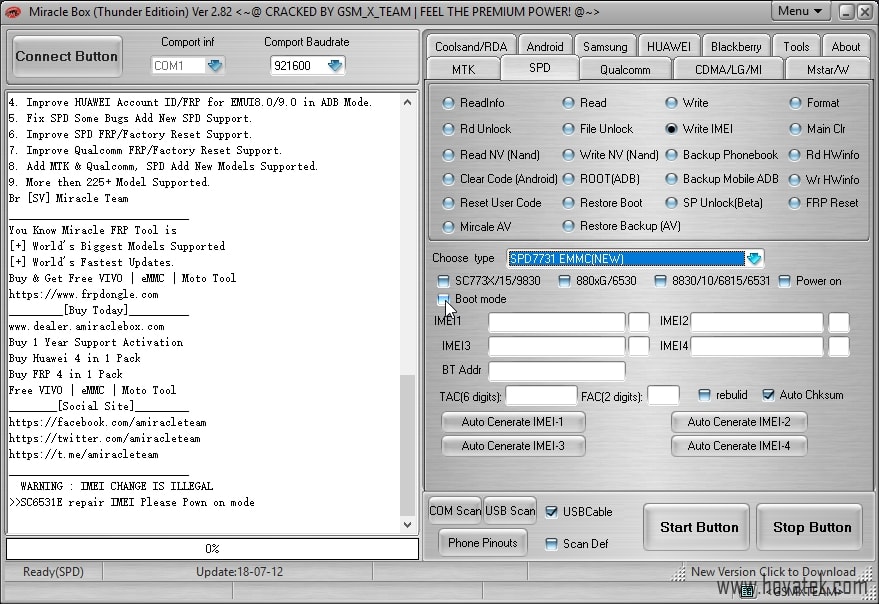The height and width of the screenshot is (604, 879).
Task: Select Clear Code (Android) radio option
Action: point(448,179)
